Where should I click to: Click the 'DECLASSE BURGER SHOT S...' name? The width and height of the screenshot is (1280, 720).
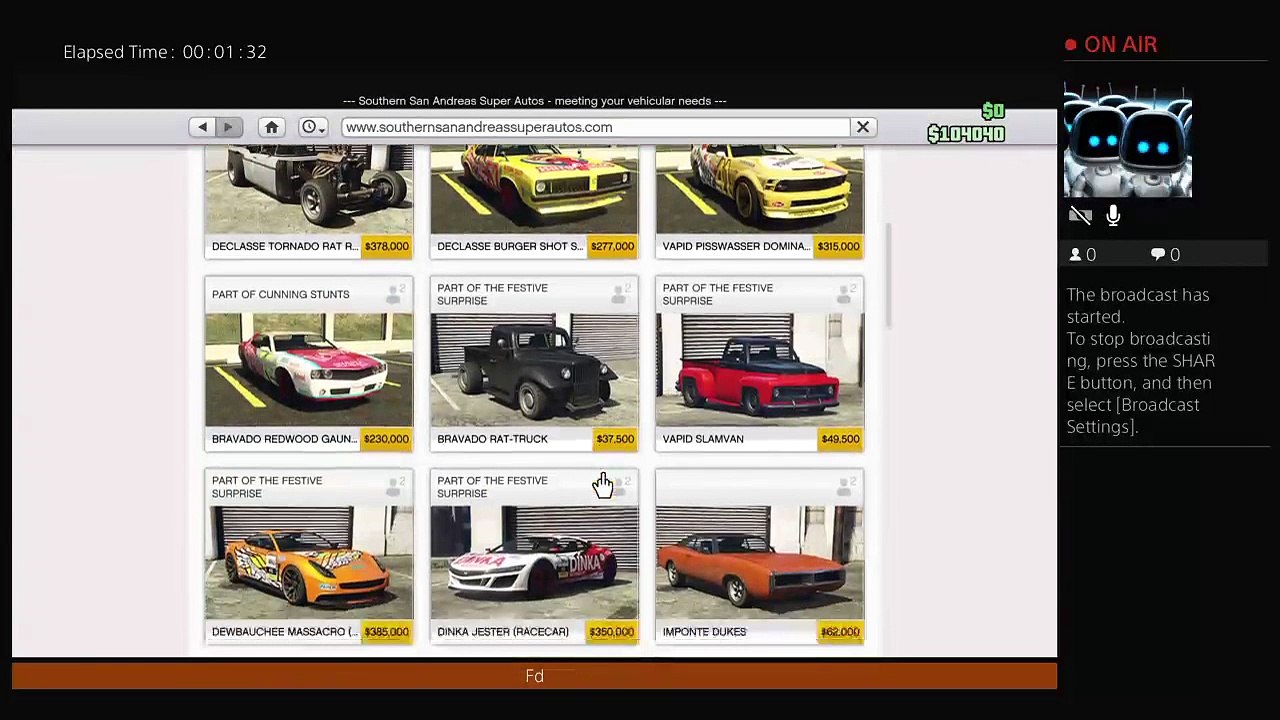coord(509,246)
